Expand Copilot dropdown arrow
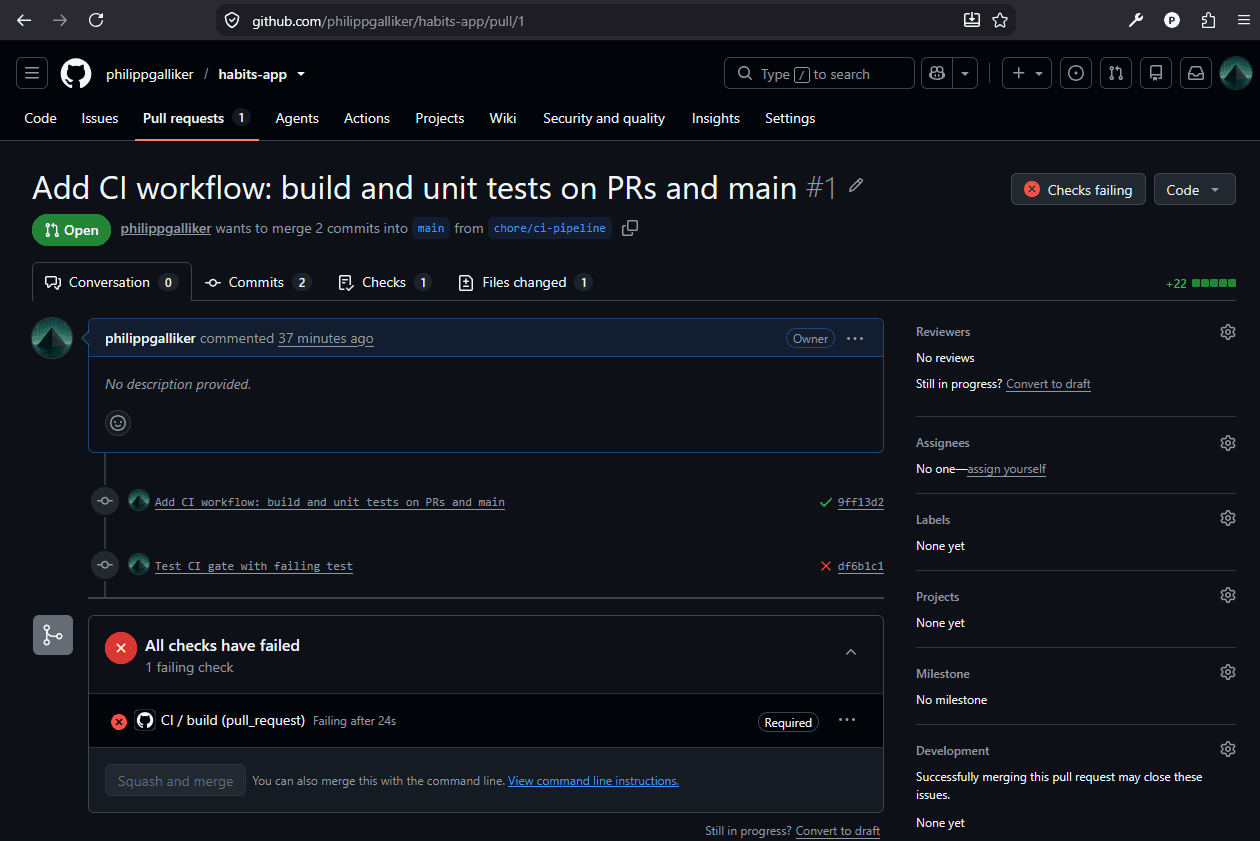The height and width of the screenshot is (841, 1260). tap(965, 73)
